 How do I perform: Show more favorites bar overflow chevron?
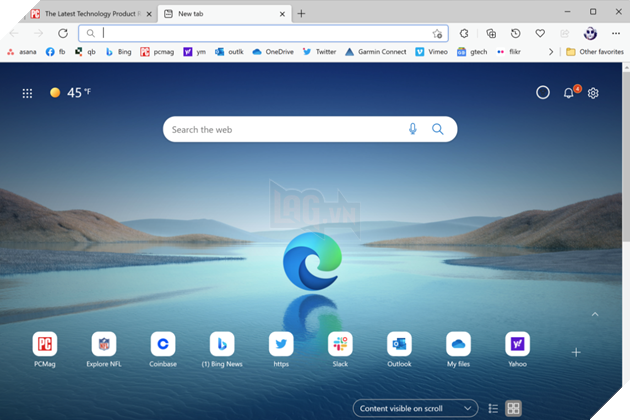click(551, 52)
